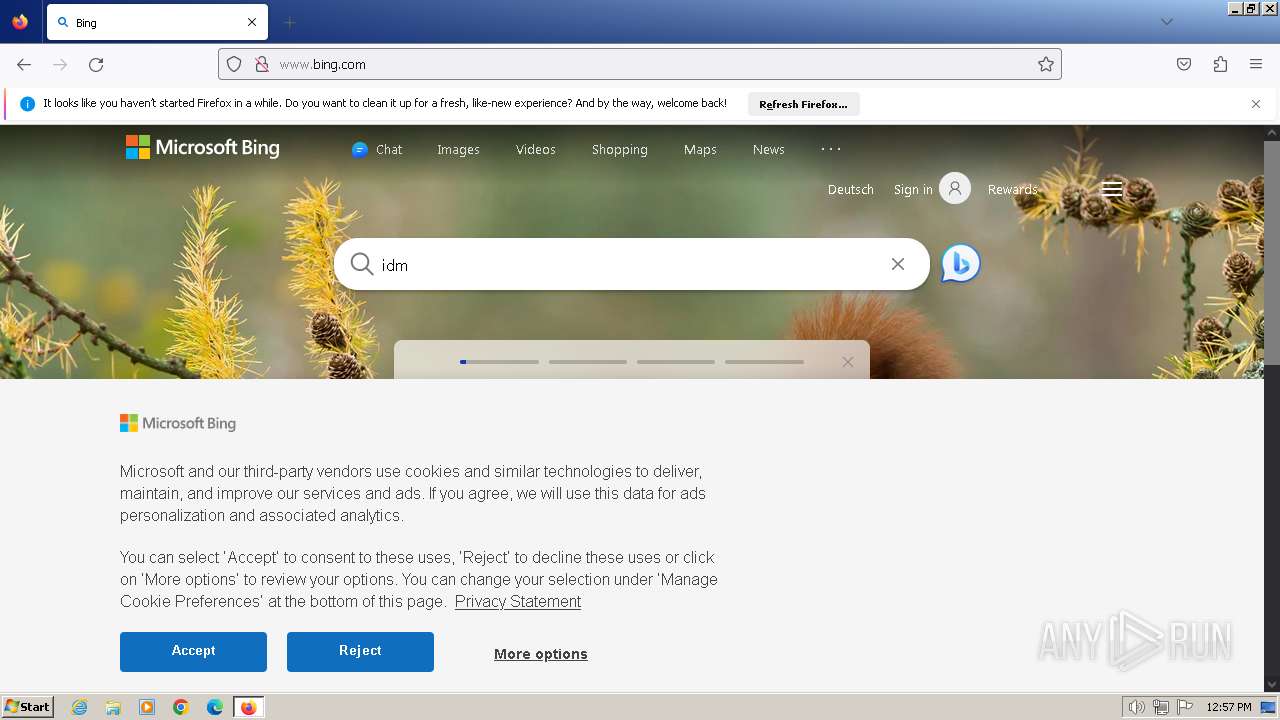Open the Windows Start menu

(28, 707)
